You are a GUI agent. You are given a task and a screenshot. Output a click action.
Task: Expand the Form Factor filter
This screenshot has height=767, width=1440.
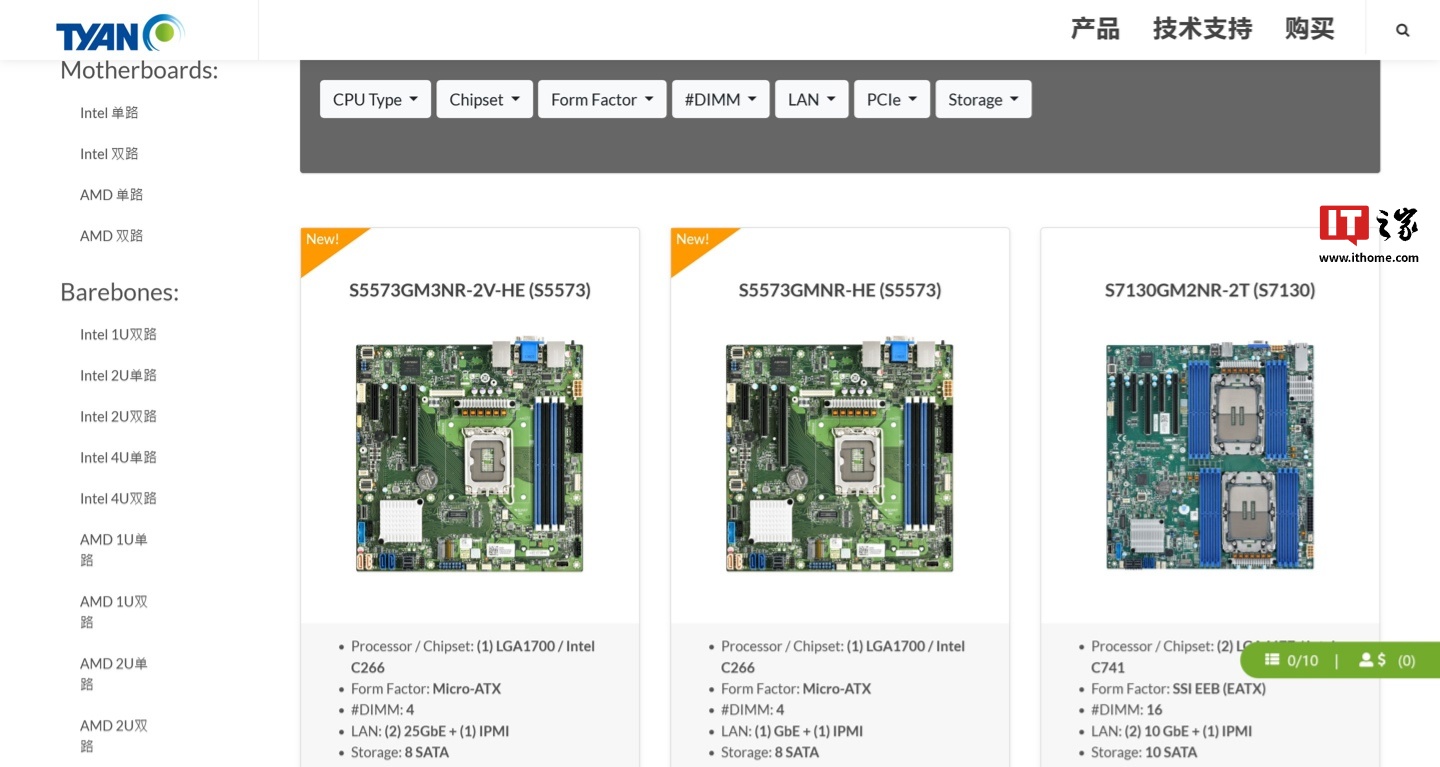point(602,99)
